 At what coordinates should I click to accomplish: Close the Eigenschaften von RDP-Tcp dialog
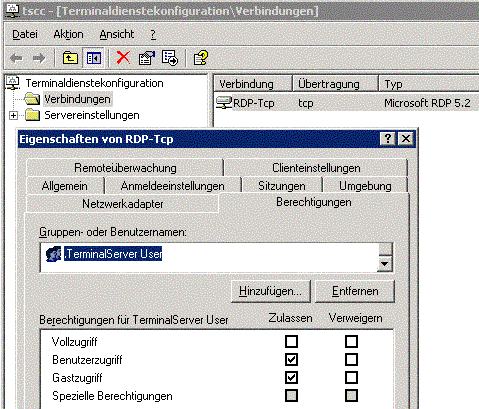(406, 139)
